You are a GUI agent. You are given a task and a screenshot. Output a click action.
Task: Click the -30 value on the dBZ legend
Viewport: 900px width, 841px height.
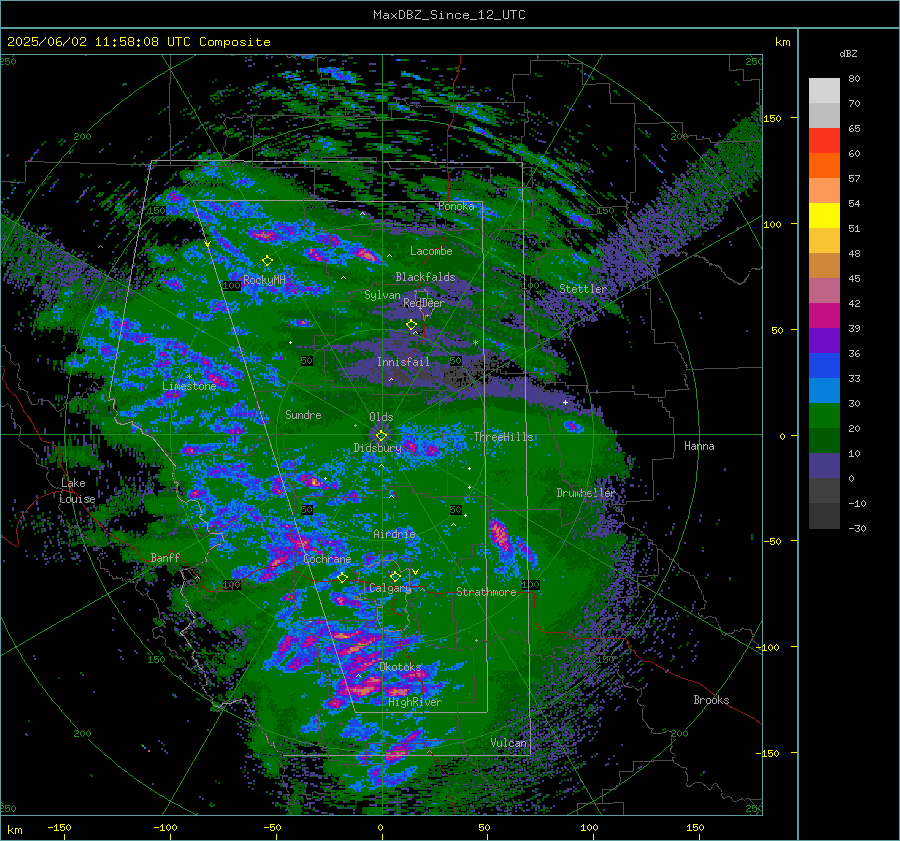tap(857, 528)
